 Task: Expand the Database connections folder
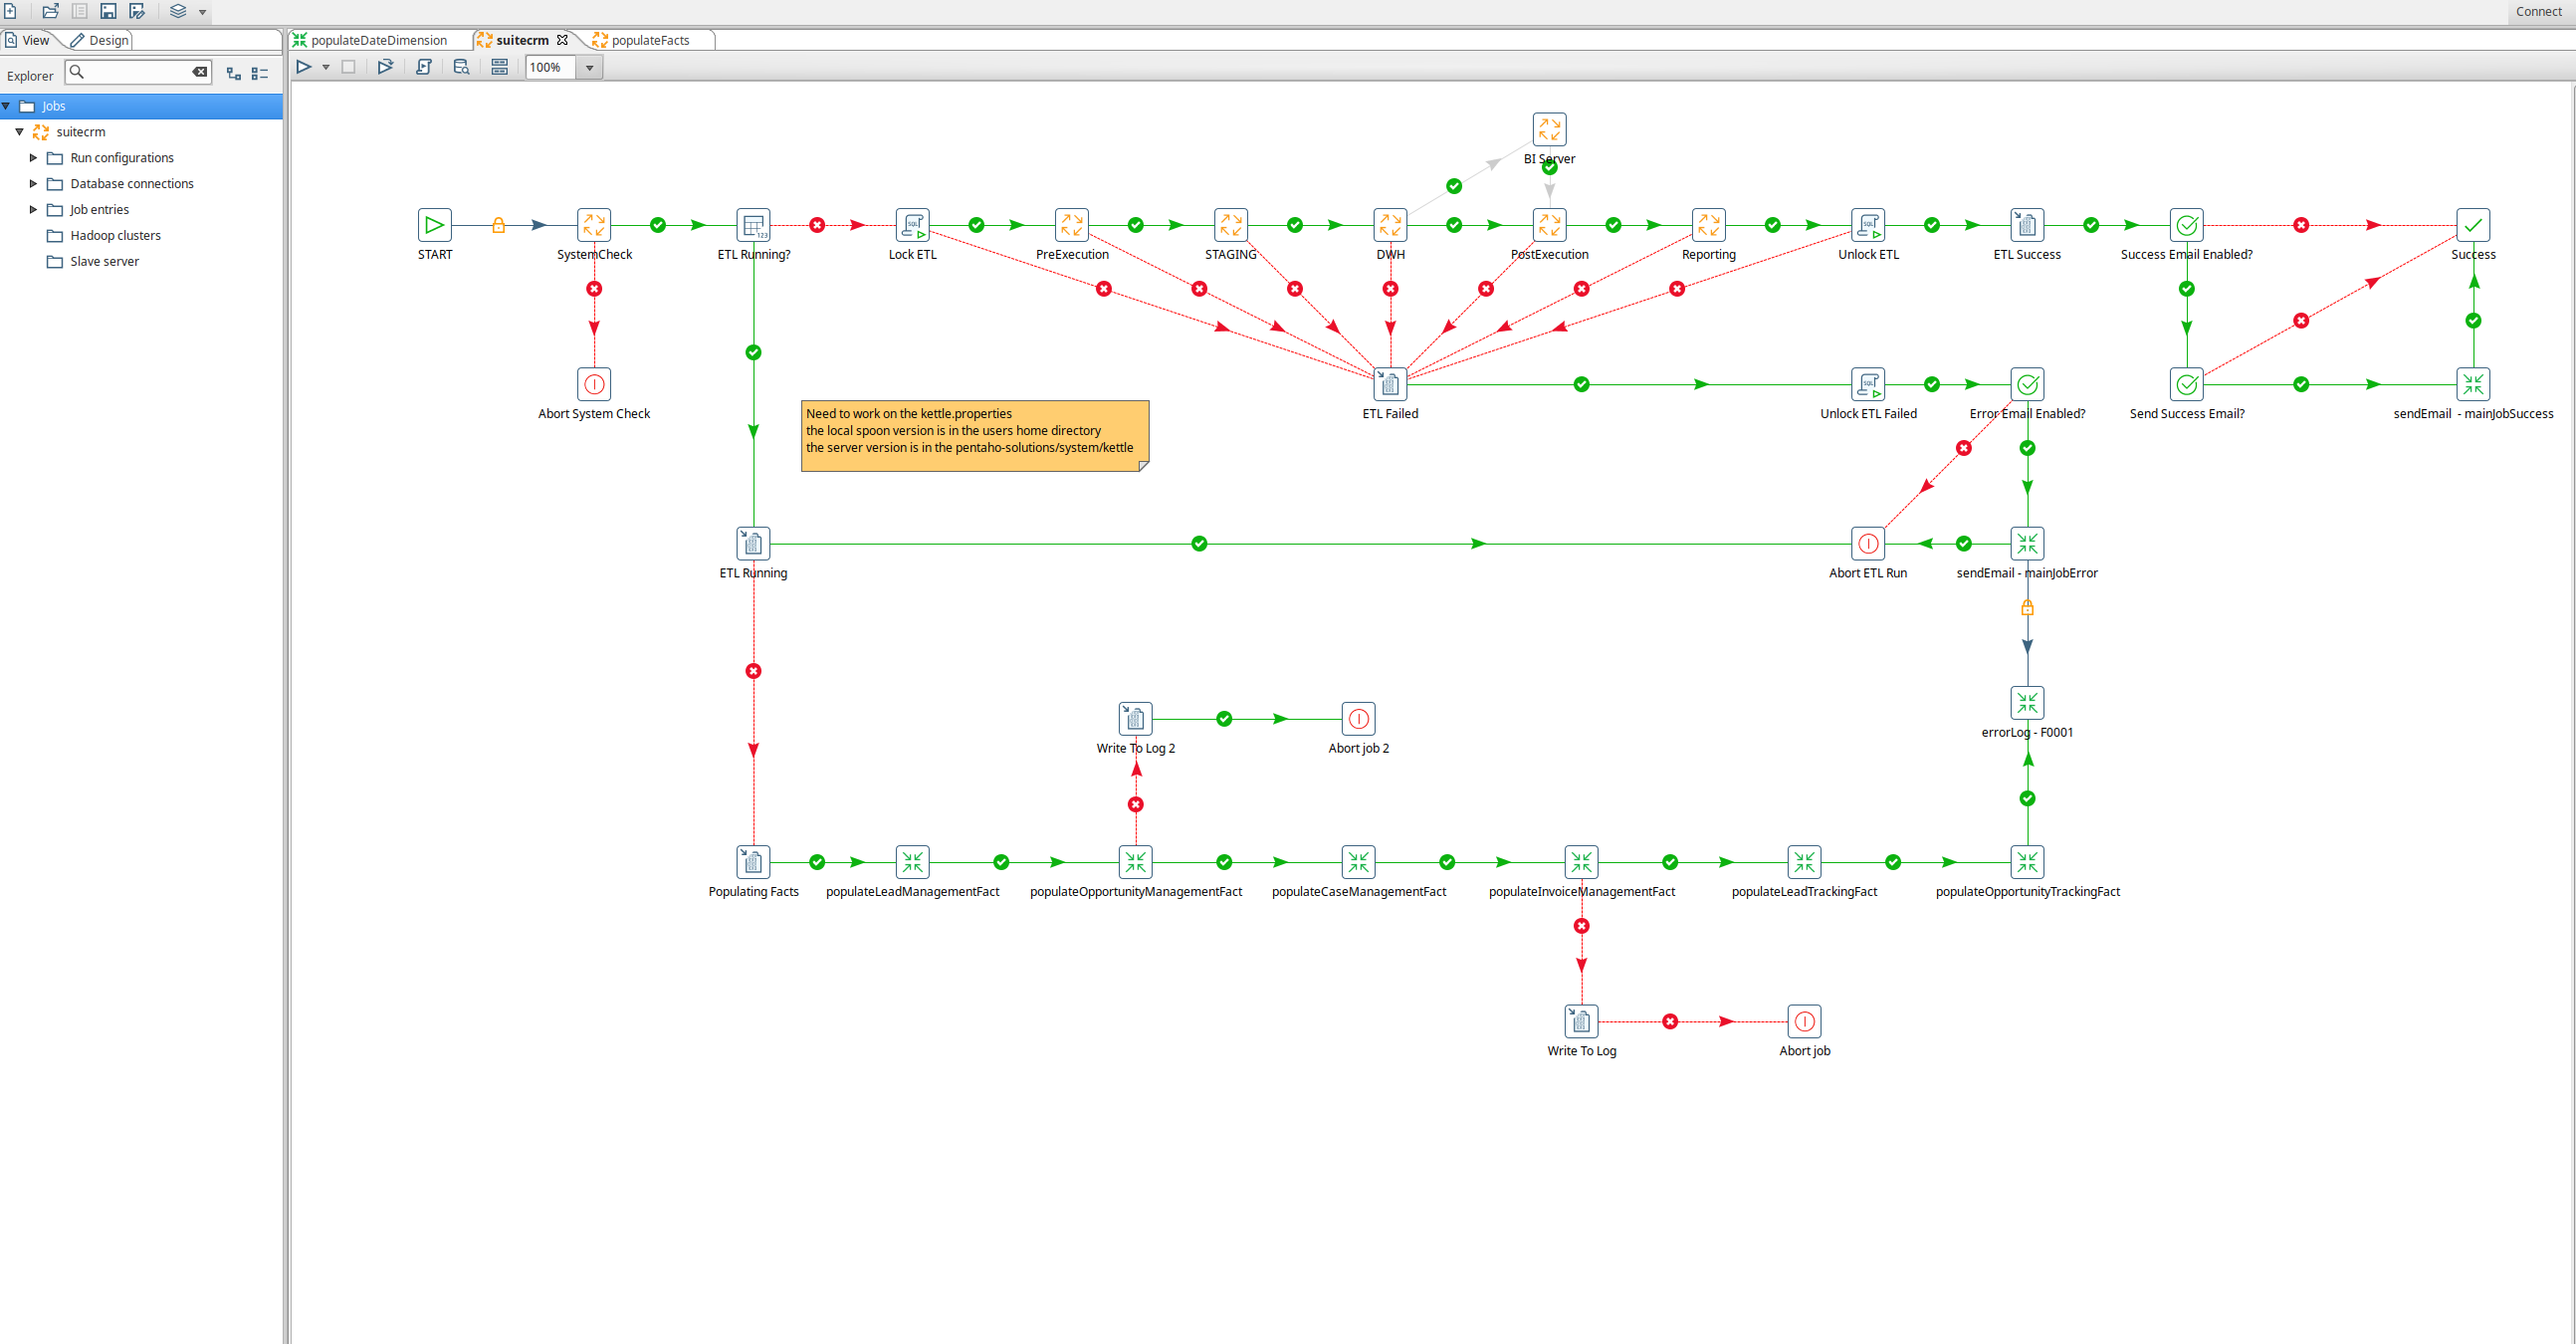tap(33, 184)
